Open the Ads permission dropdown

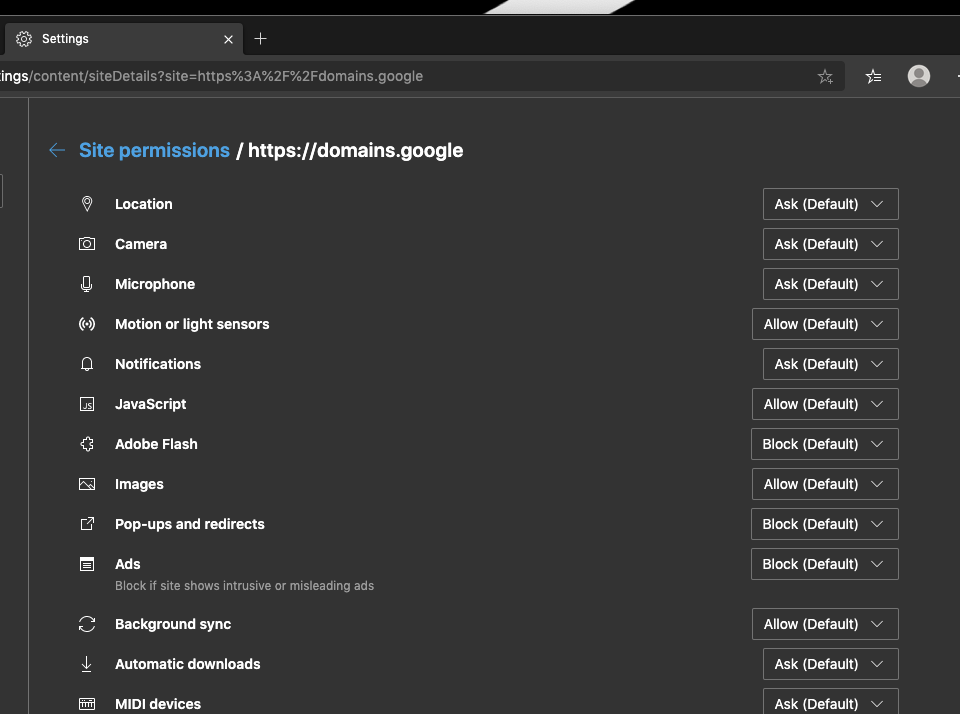click(824, 564)
